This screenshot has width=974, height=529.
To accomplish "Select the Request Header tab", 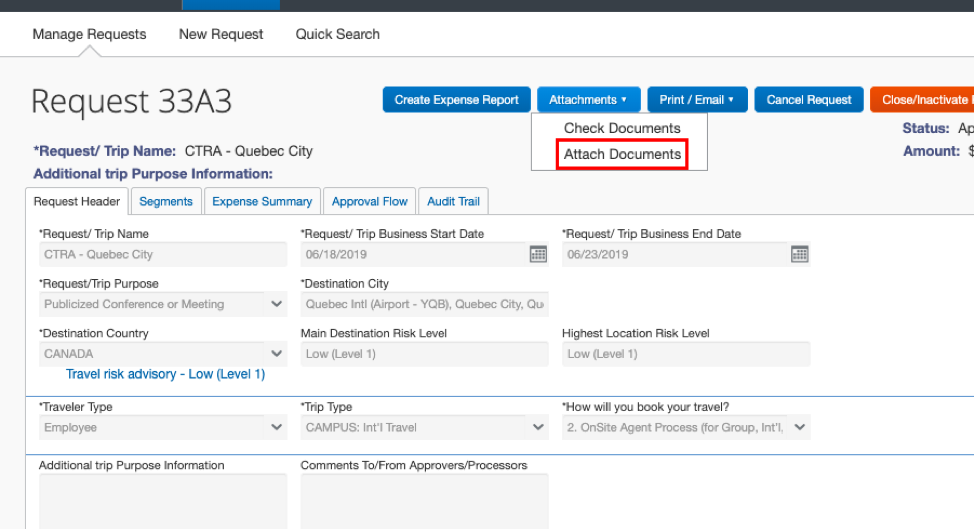I will click(77, 201).
